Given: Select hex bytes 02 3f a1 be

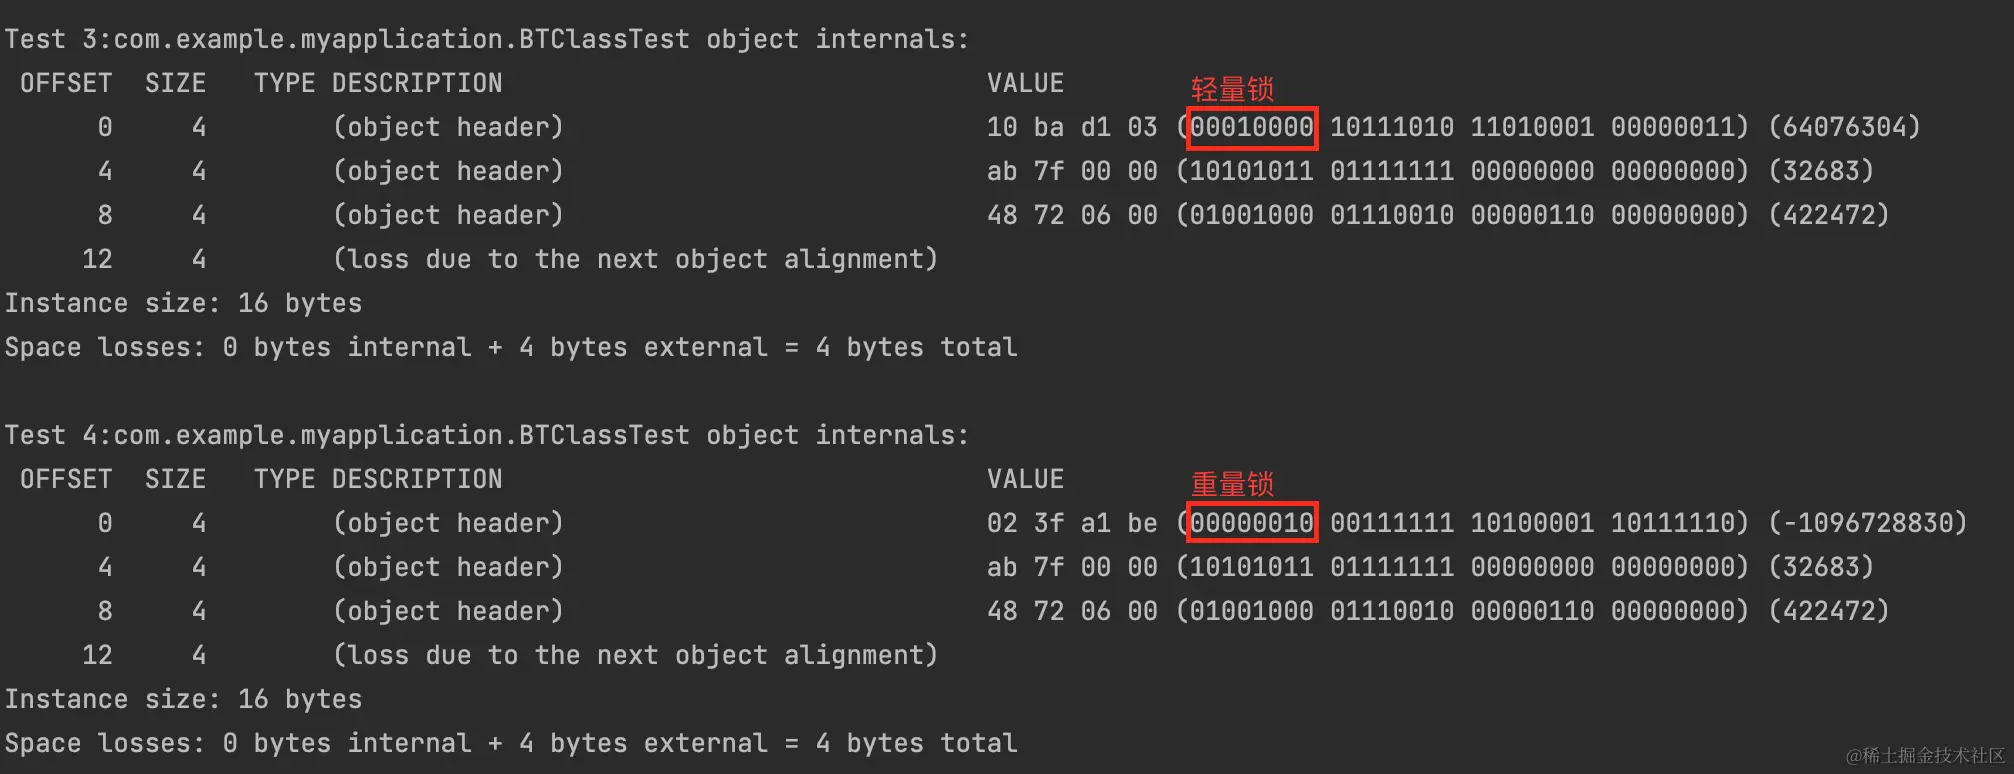Looking at the screenshot, I should click(x=1071, y=523).
